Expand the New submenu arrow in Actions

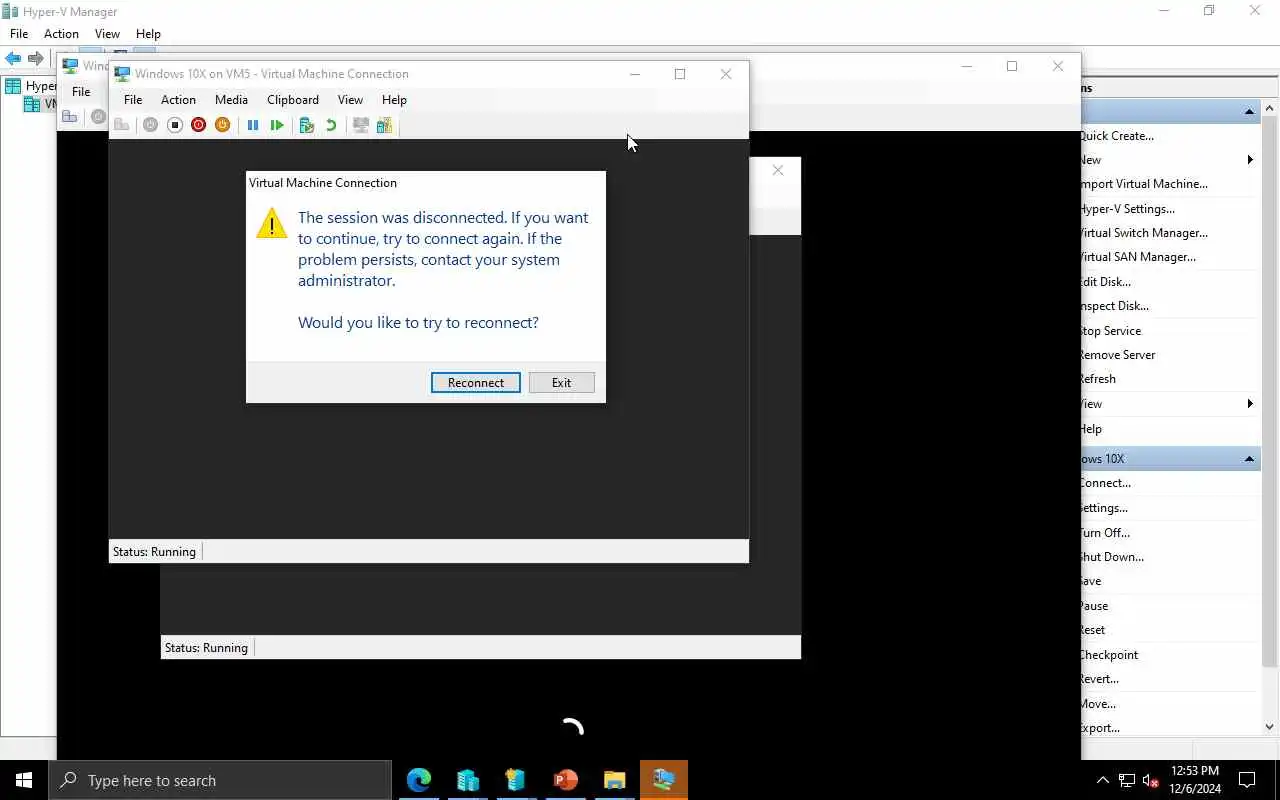pos(1250,160)
